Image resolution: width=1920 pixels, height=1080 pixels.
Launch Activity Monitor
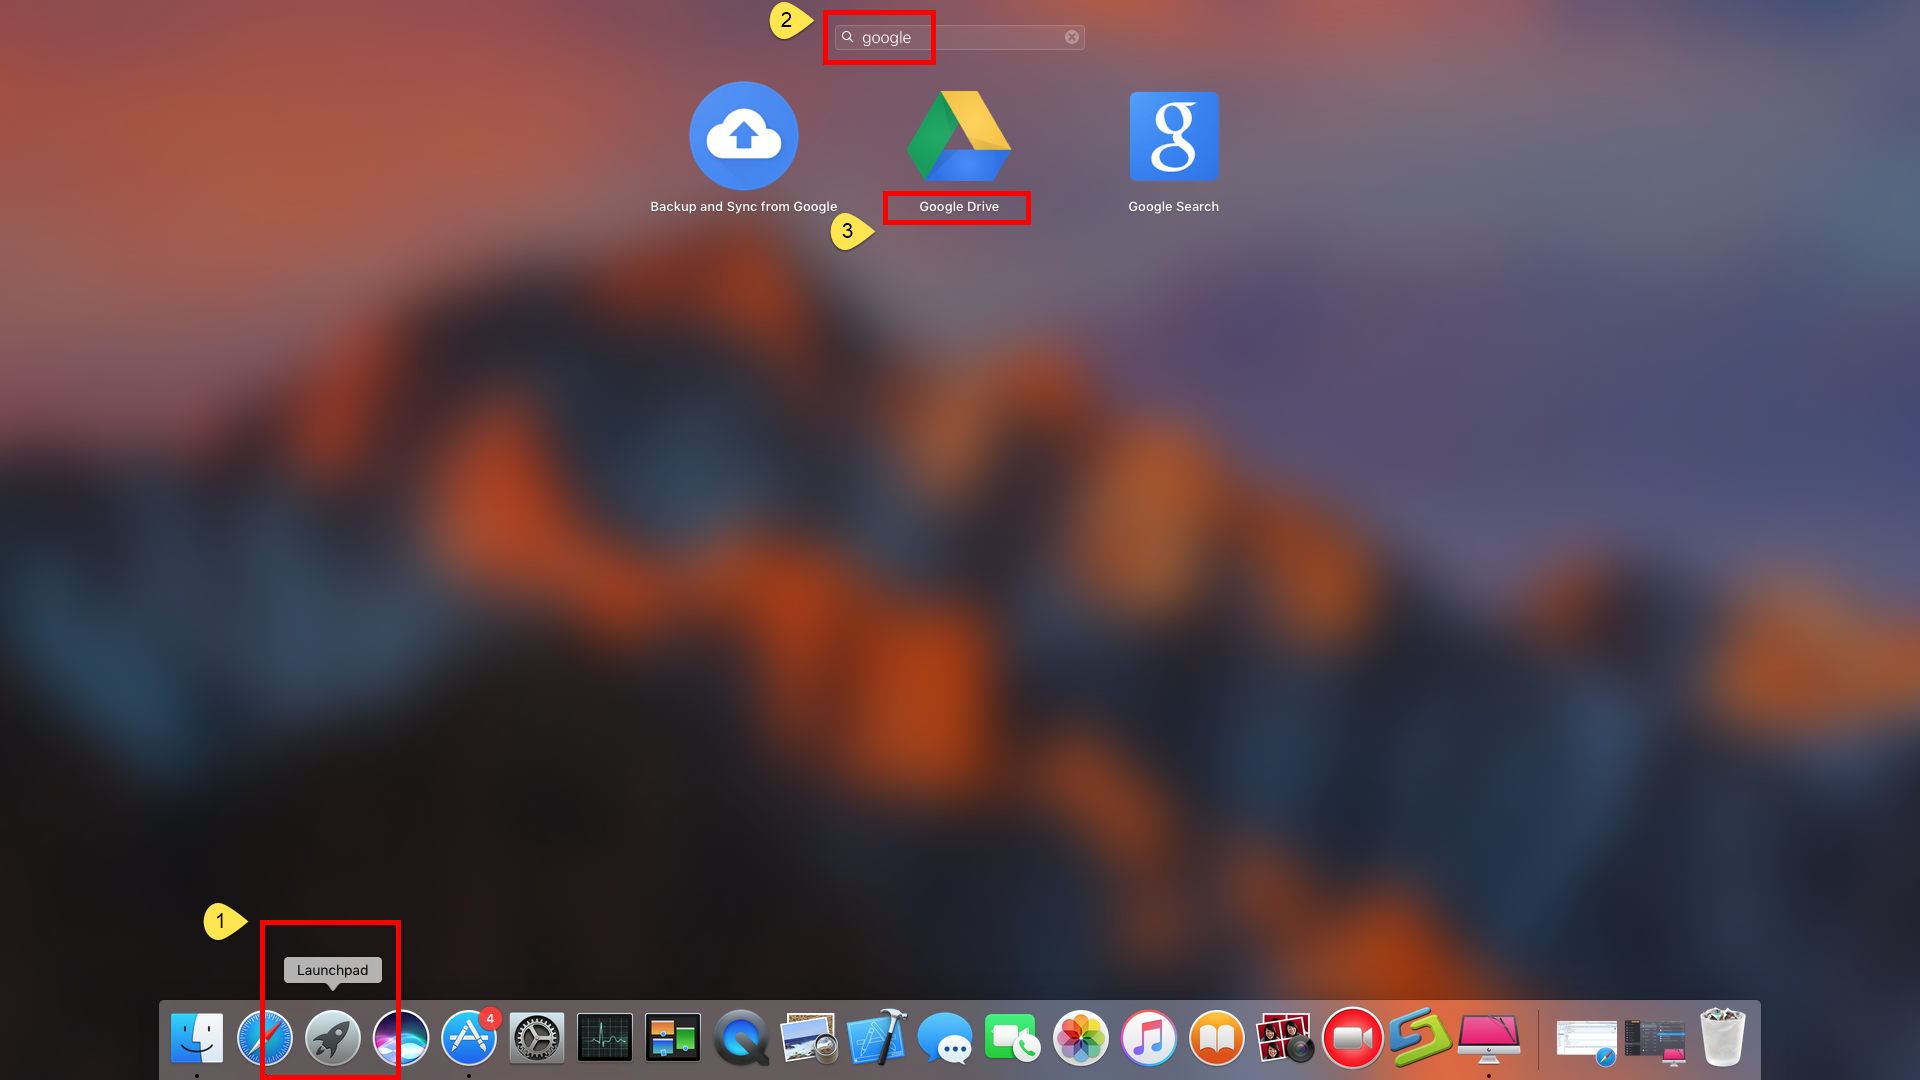tap(605, 1038)
